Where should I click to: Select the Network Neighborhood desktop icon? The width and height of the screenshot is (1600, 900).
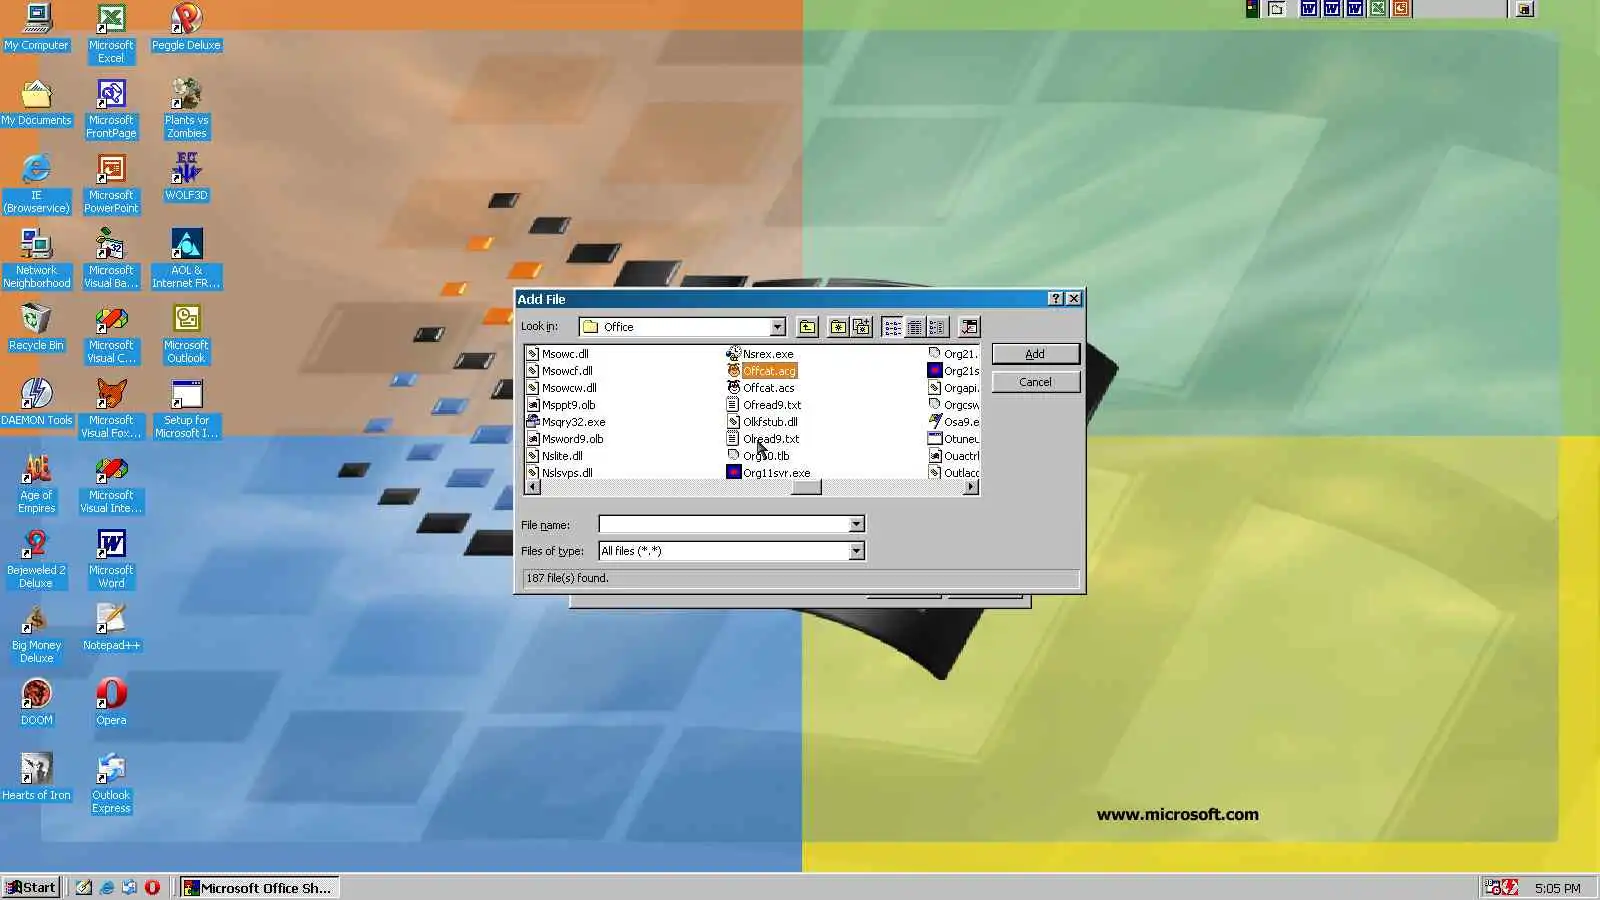point(37,259)
